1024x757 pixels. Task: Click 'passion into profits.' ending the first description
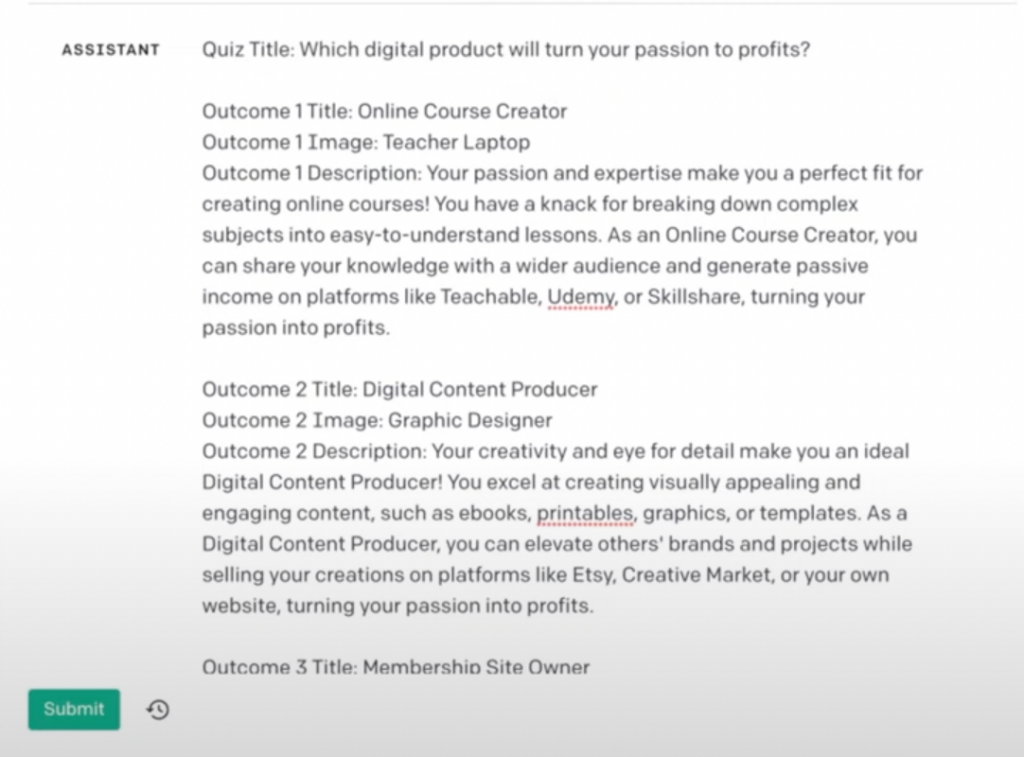[296, 328]
